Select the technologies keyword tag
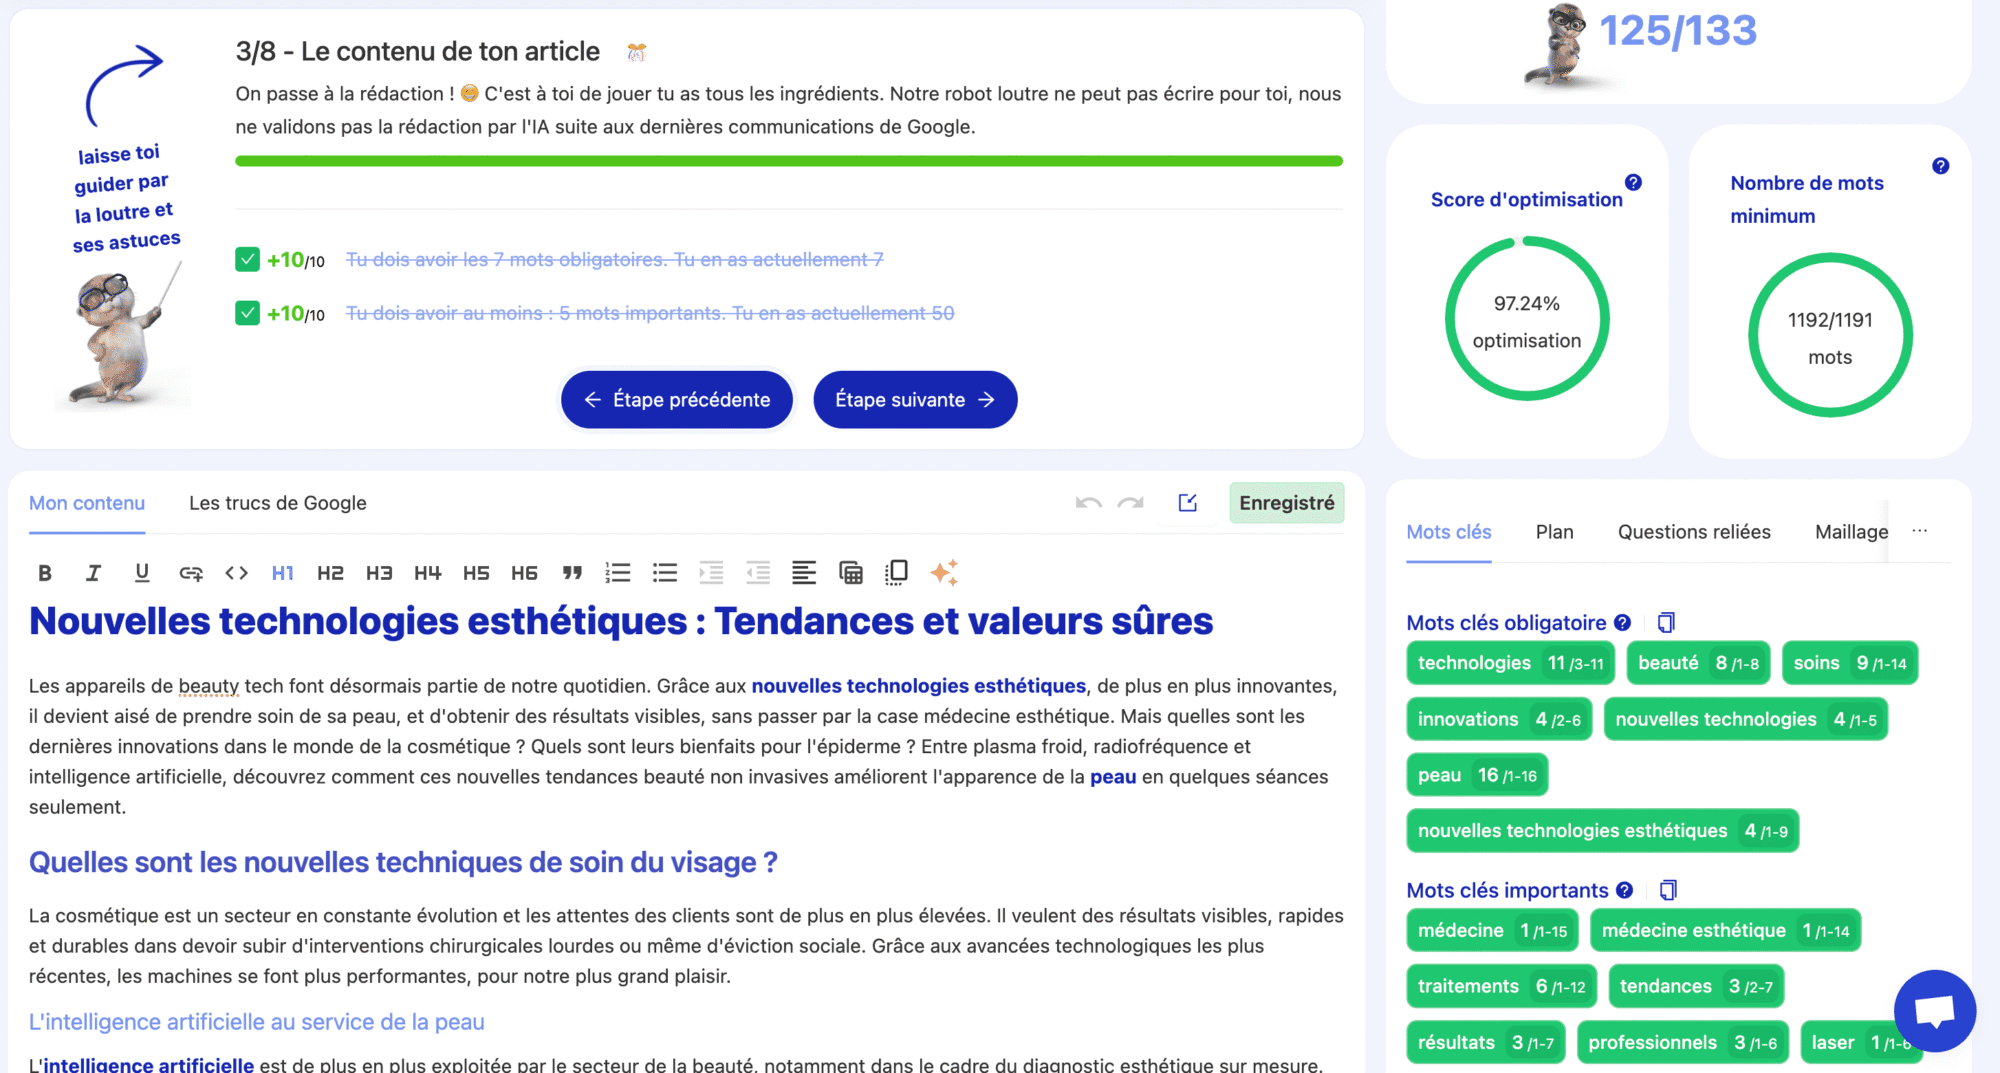 click(x=1510, y=663)
